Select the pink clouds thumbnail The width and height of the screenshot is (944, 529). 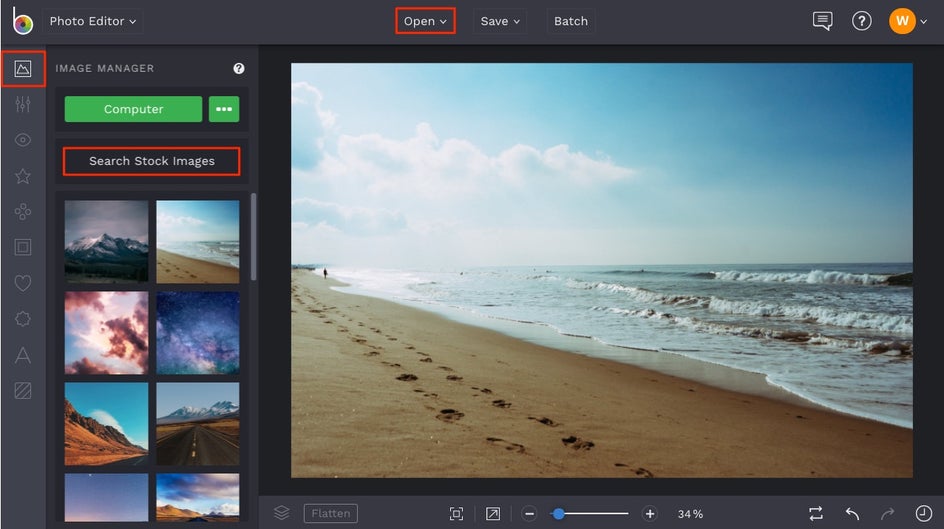[x=107, y=333]
